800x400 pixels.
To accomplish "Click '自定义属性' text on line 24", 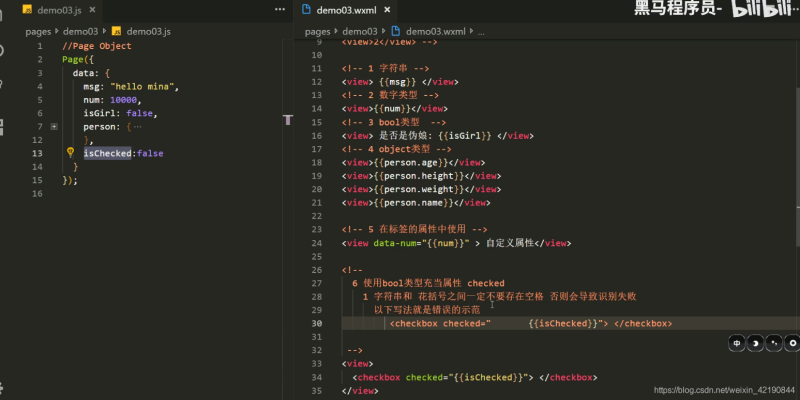I will click(510, 243).
